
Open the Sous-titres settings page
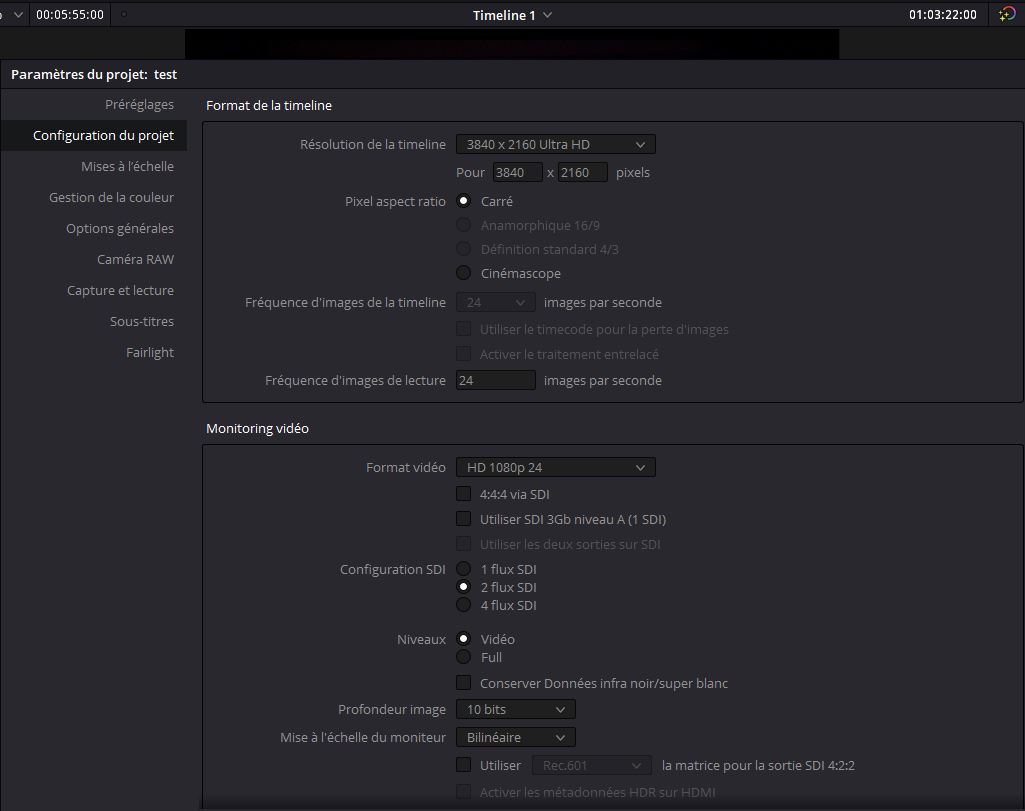142,322
